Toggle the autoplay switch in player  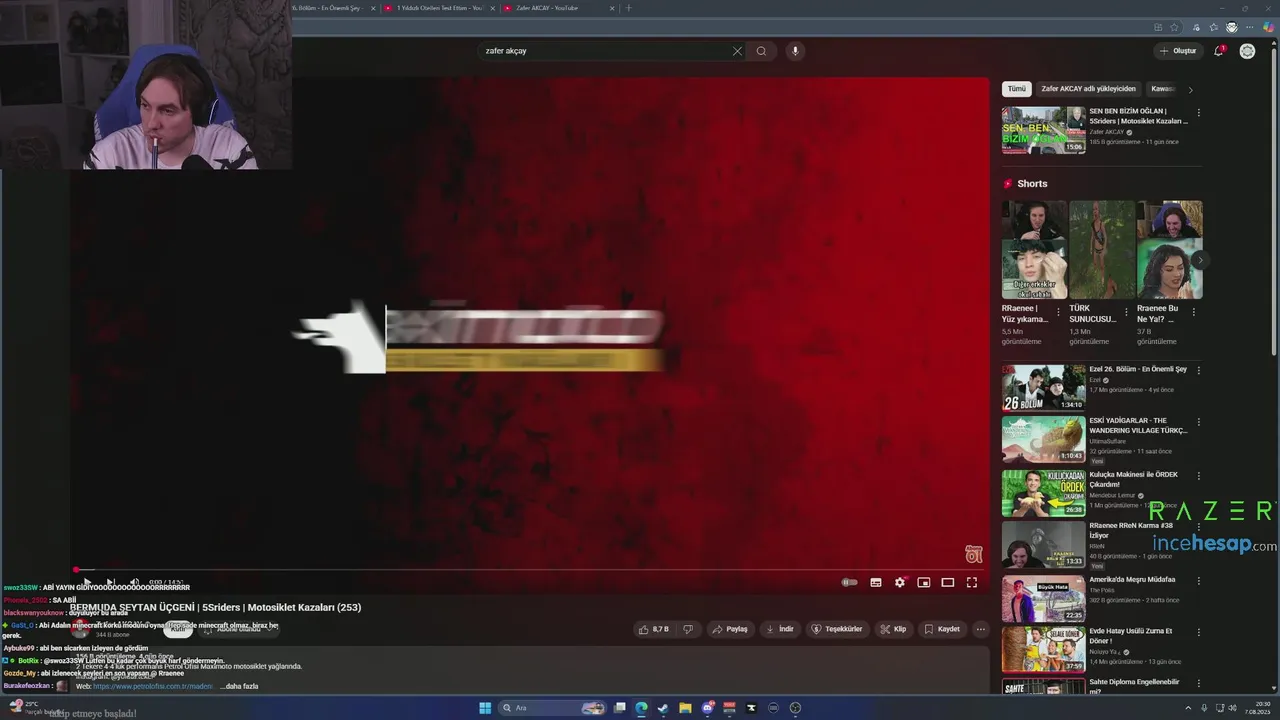tap(850, 582)
